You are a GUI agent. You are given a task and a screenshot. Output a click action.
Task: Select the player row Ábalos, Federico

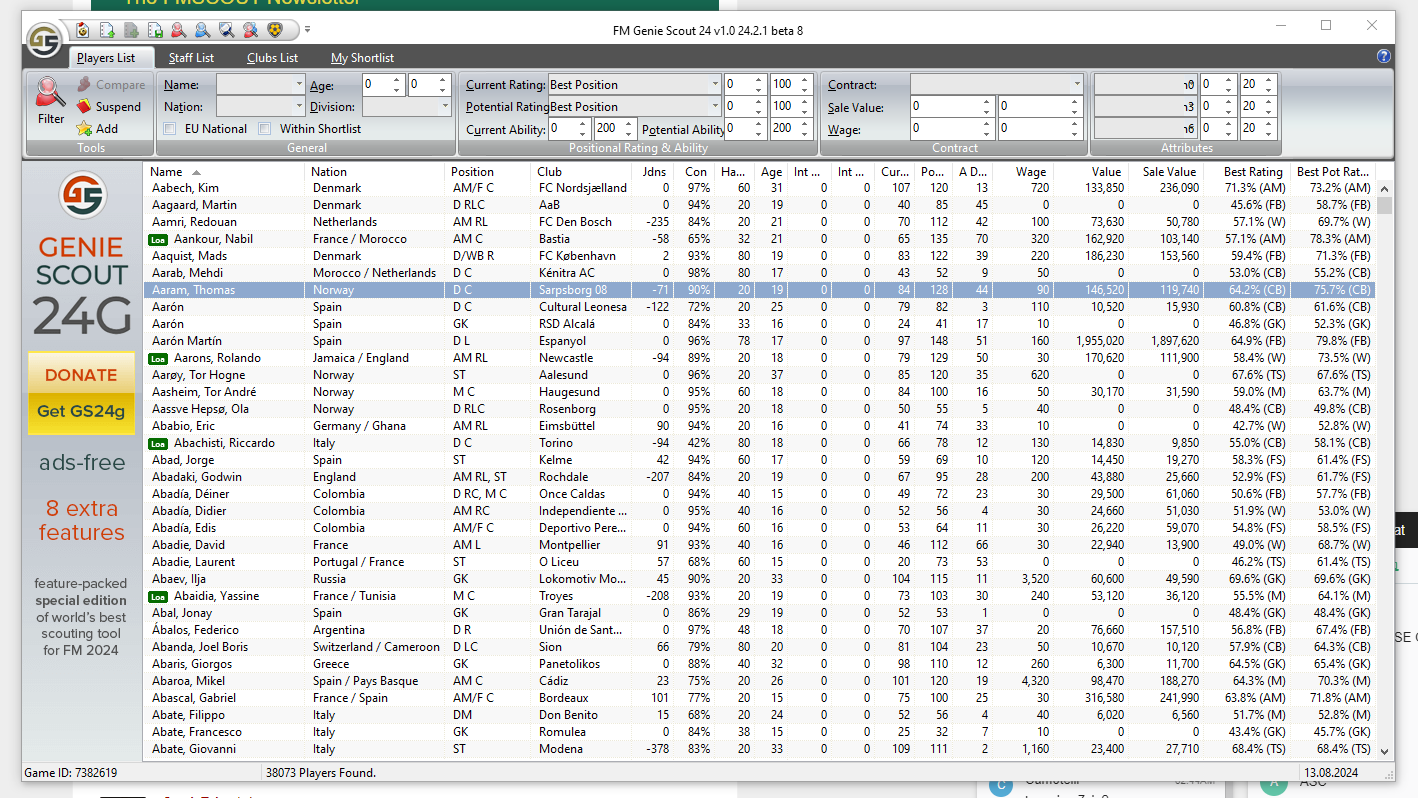pos(760,630)
